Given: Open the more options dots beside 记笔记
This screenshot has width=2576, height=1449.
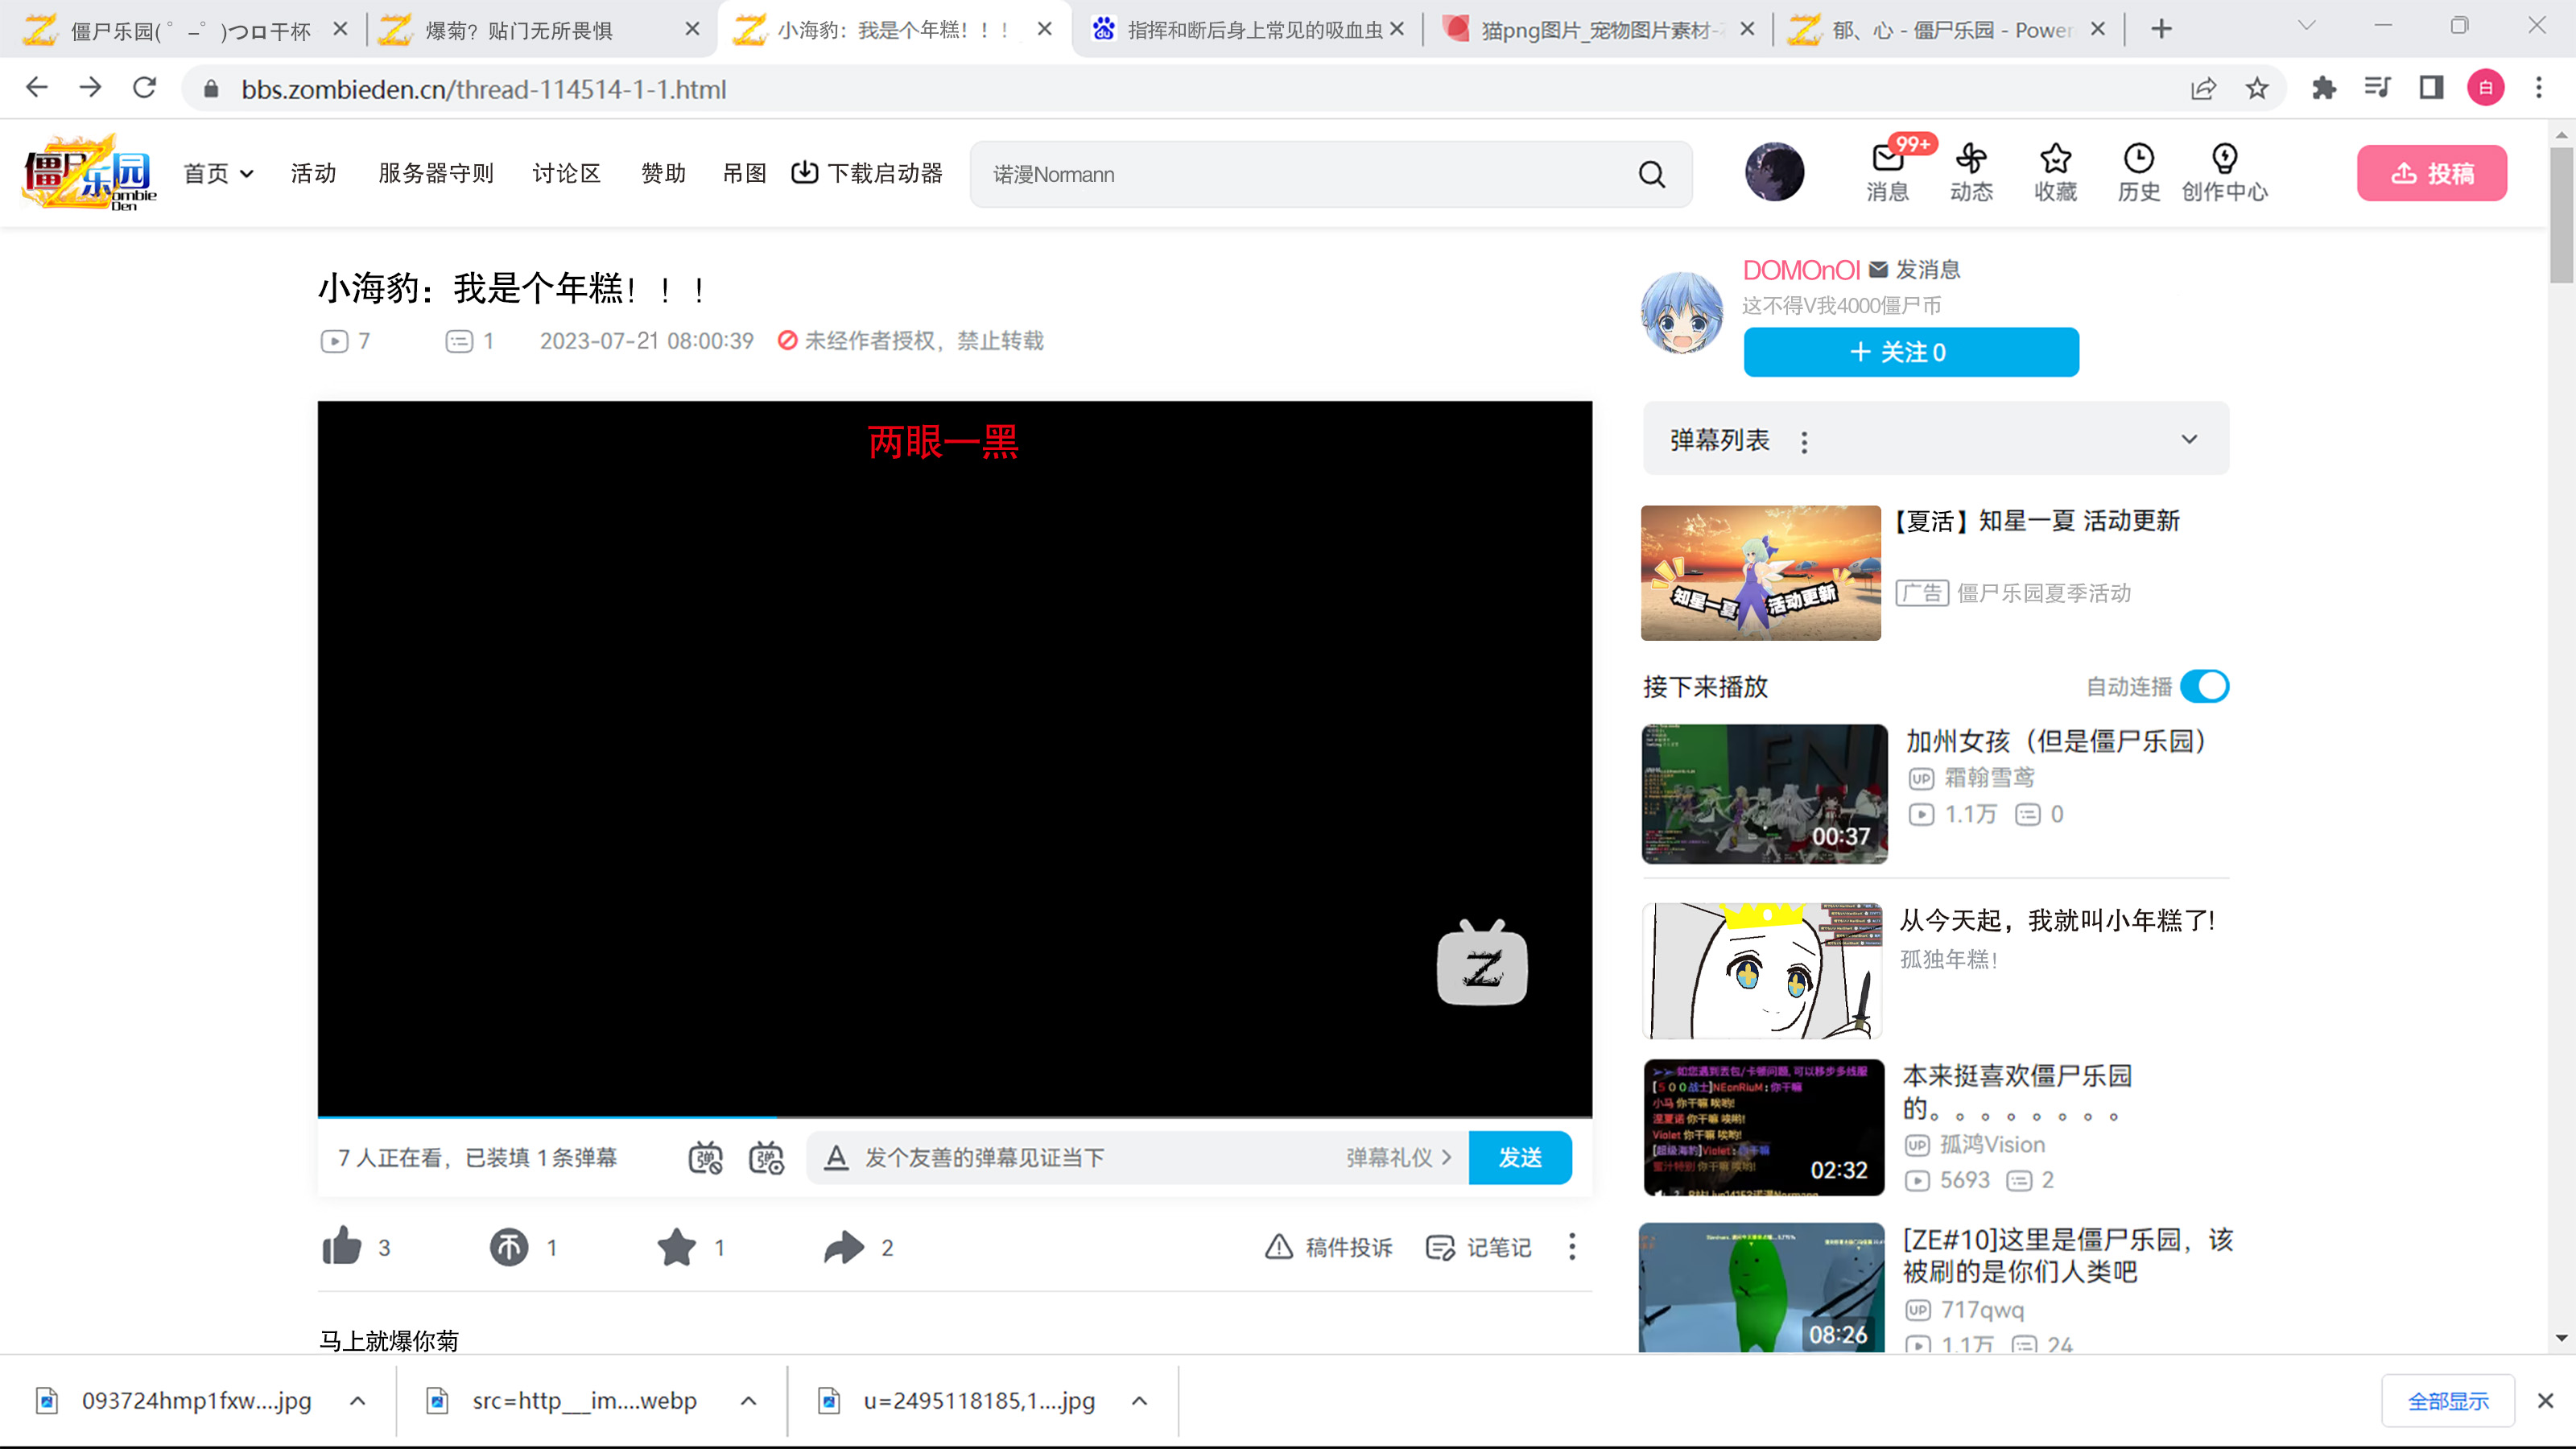Looking at the screenshot, I should [1572, 1246].
